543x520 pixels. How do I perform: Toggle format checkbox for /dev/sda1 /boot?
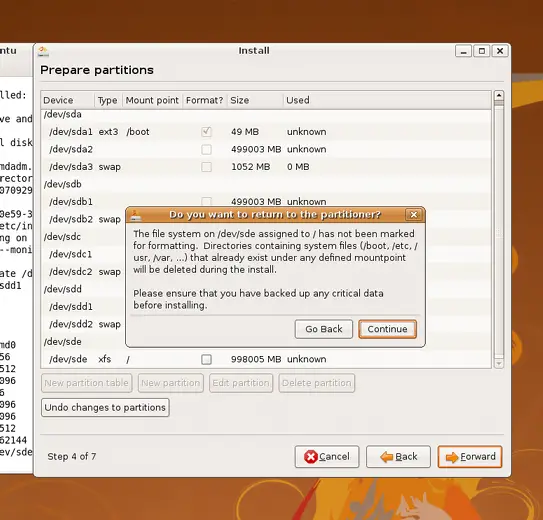click(x=206, y=132)
